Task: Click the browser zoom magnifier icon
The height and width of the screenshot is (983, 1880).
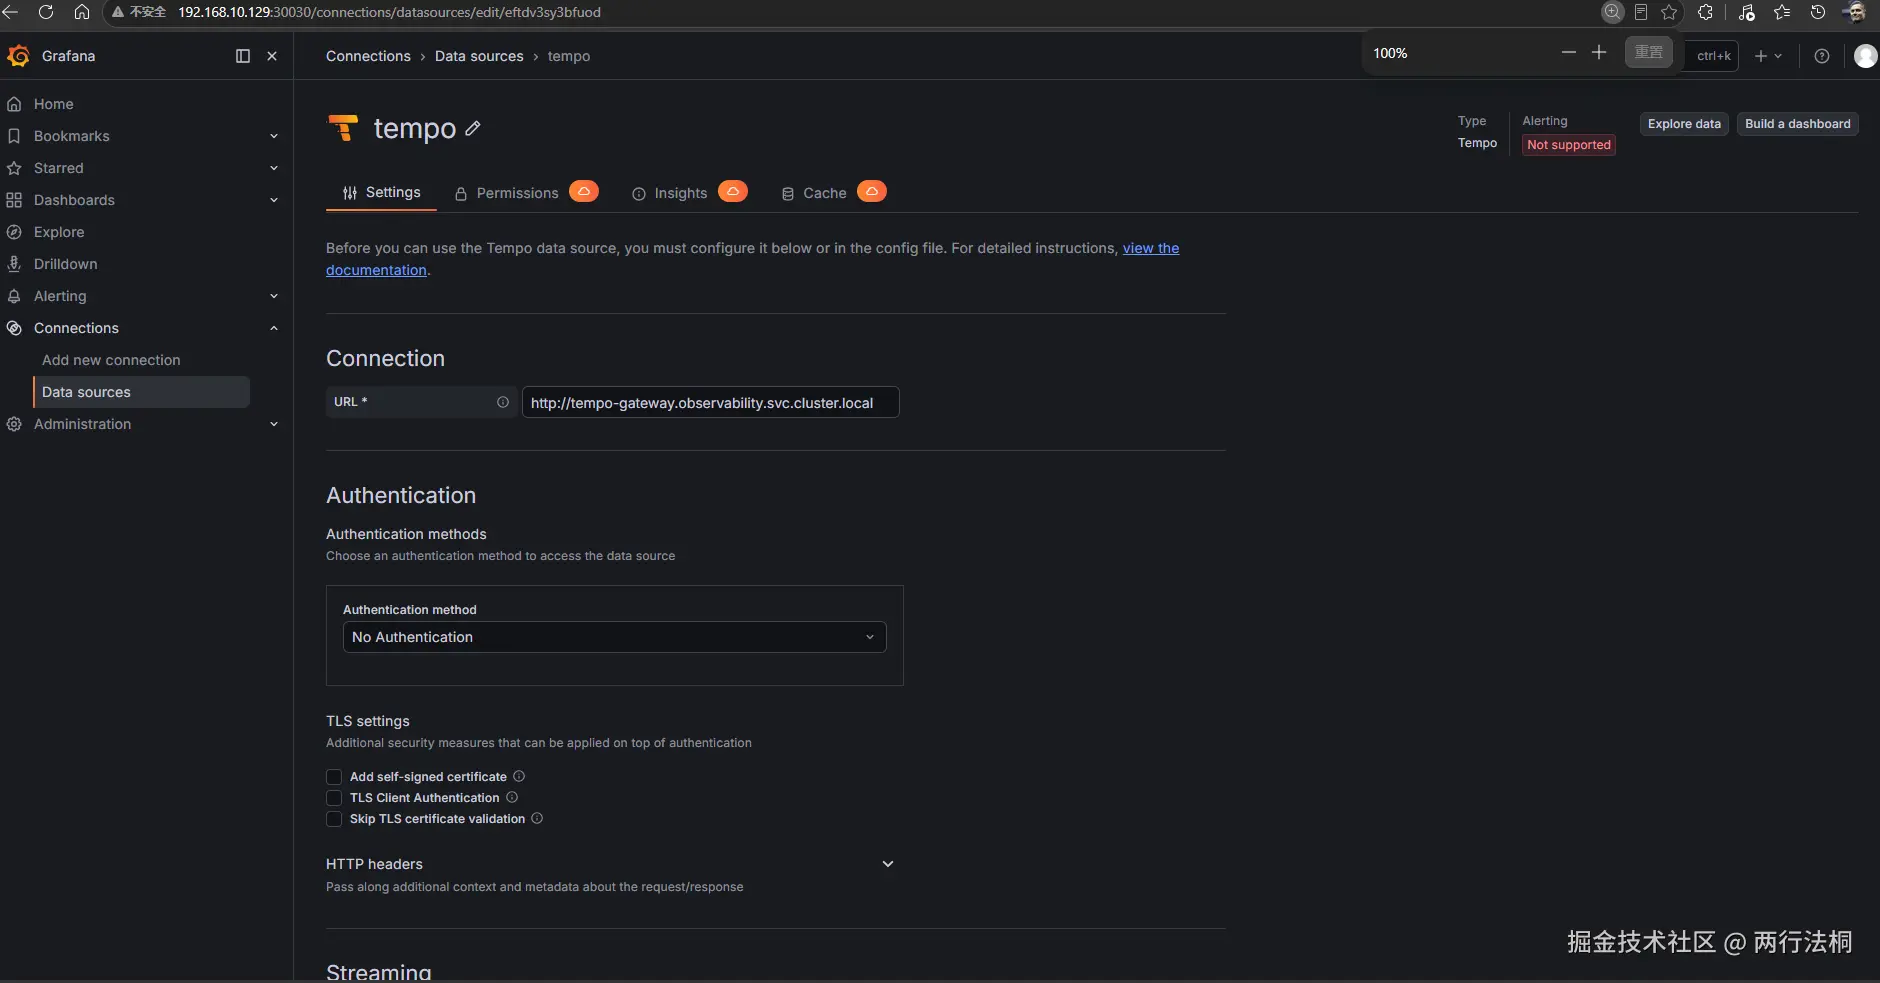Action: [x=1613, y=12]
